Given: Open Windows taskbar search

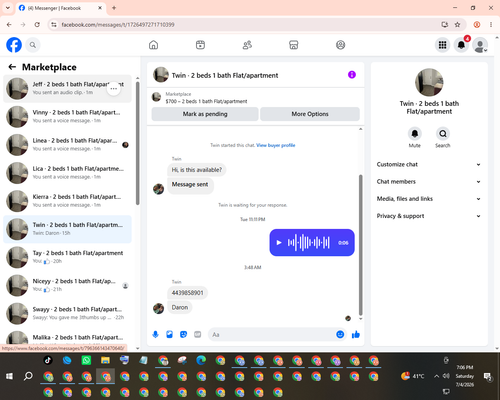Looking at the screenshot, I should [x=28, y=376].
